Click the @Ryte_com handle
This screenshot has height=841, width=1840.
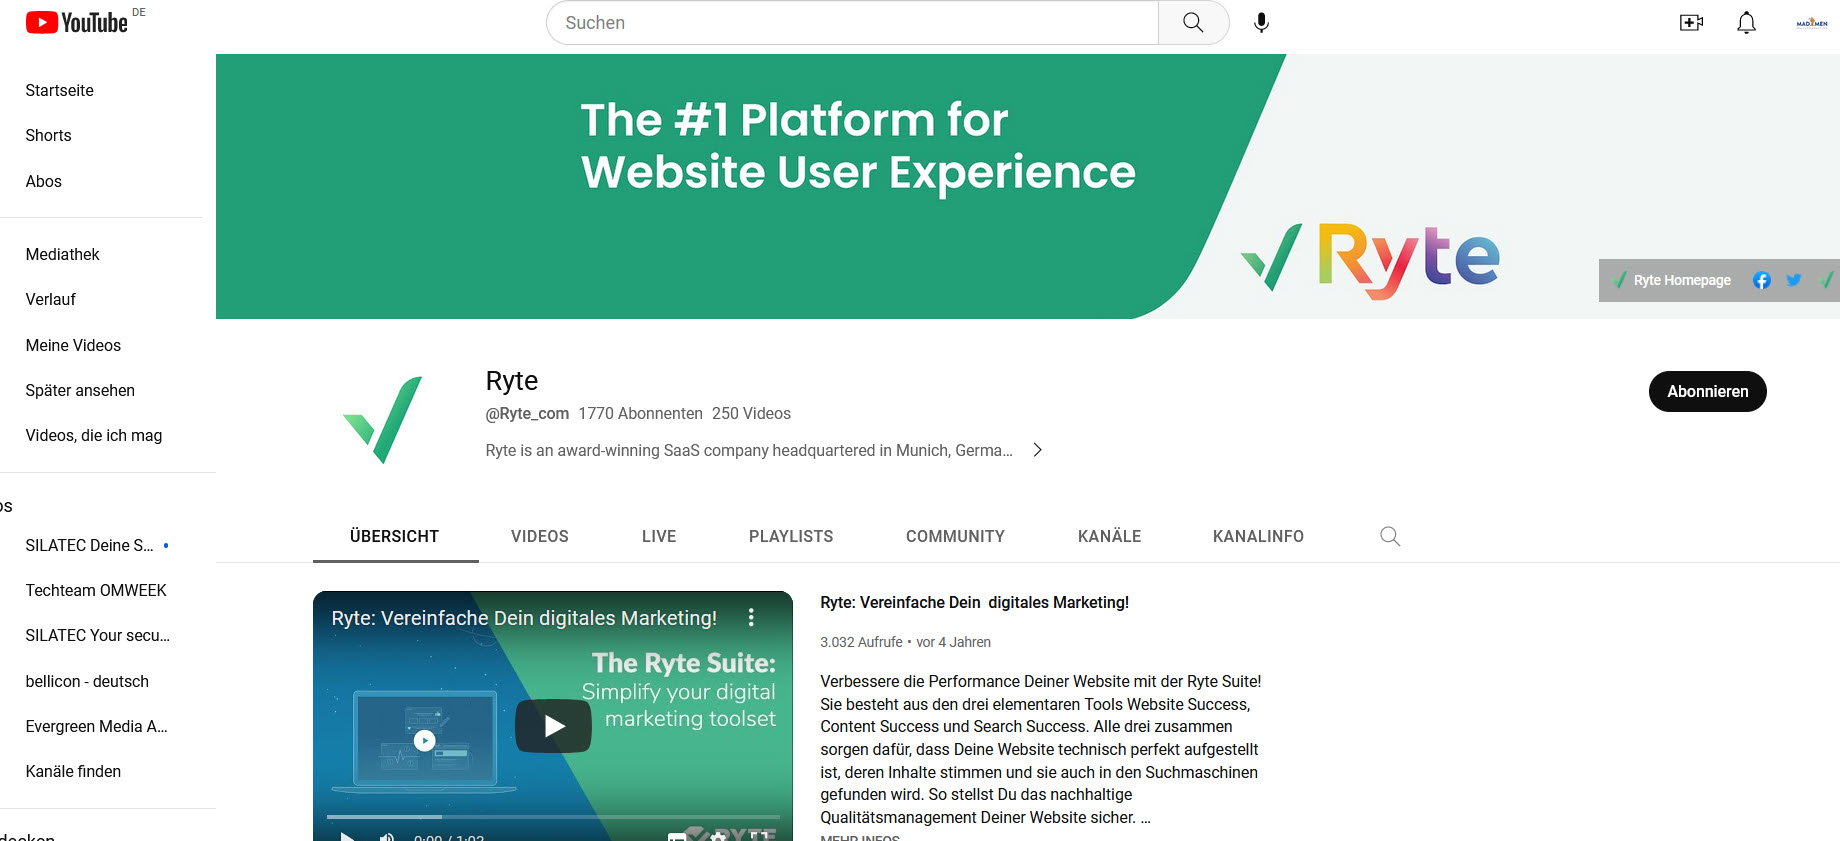click(x=527, y=413)
